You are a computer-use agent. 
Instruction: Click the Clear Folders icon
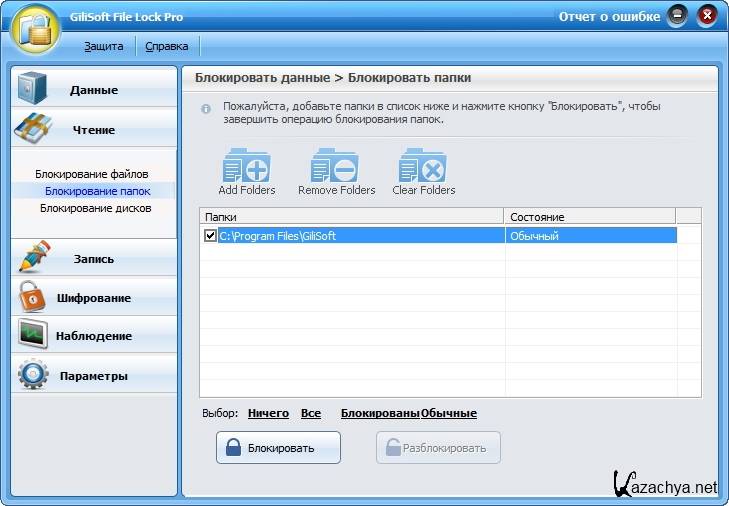coord(423,166)
